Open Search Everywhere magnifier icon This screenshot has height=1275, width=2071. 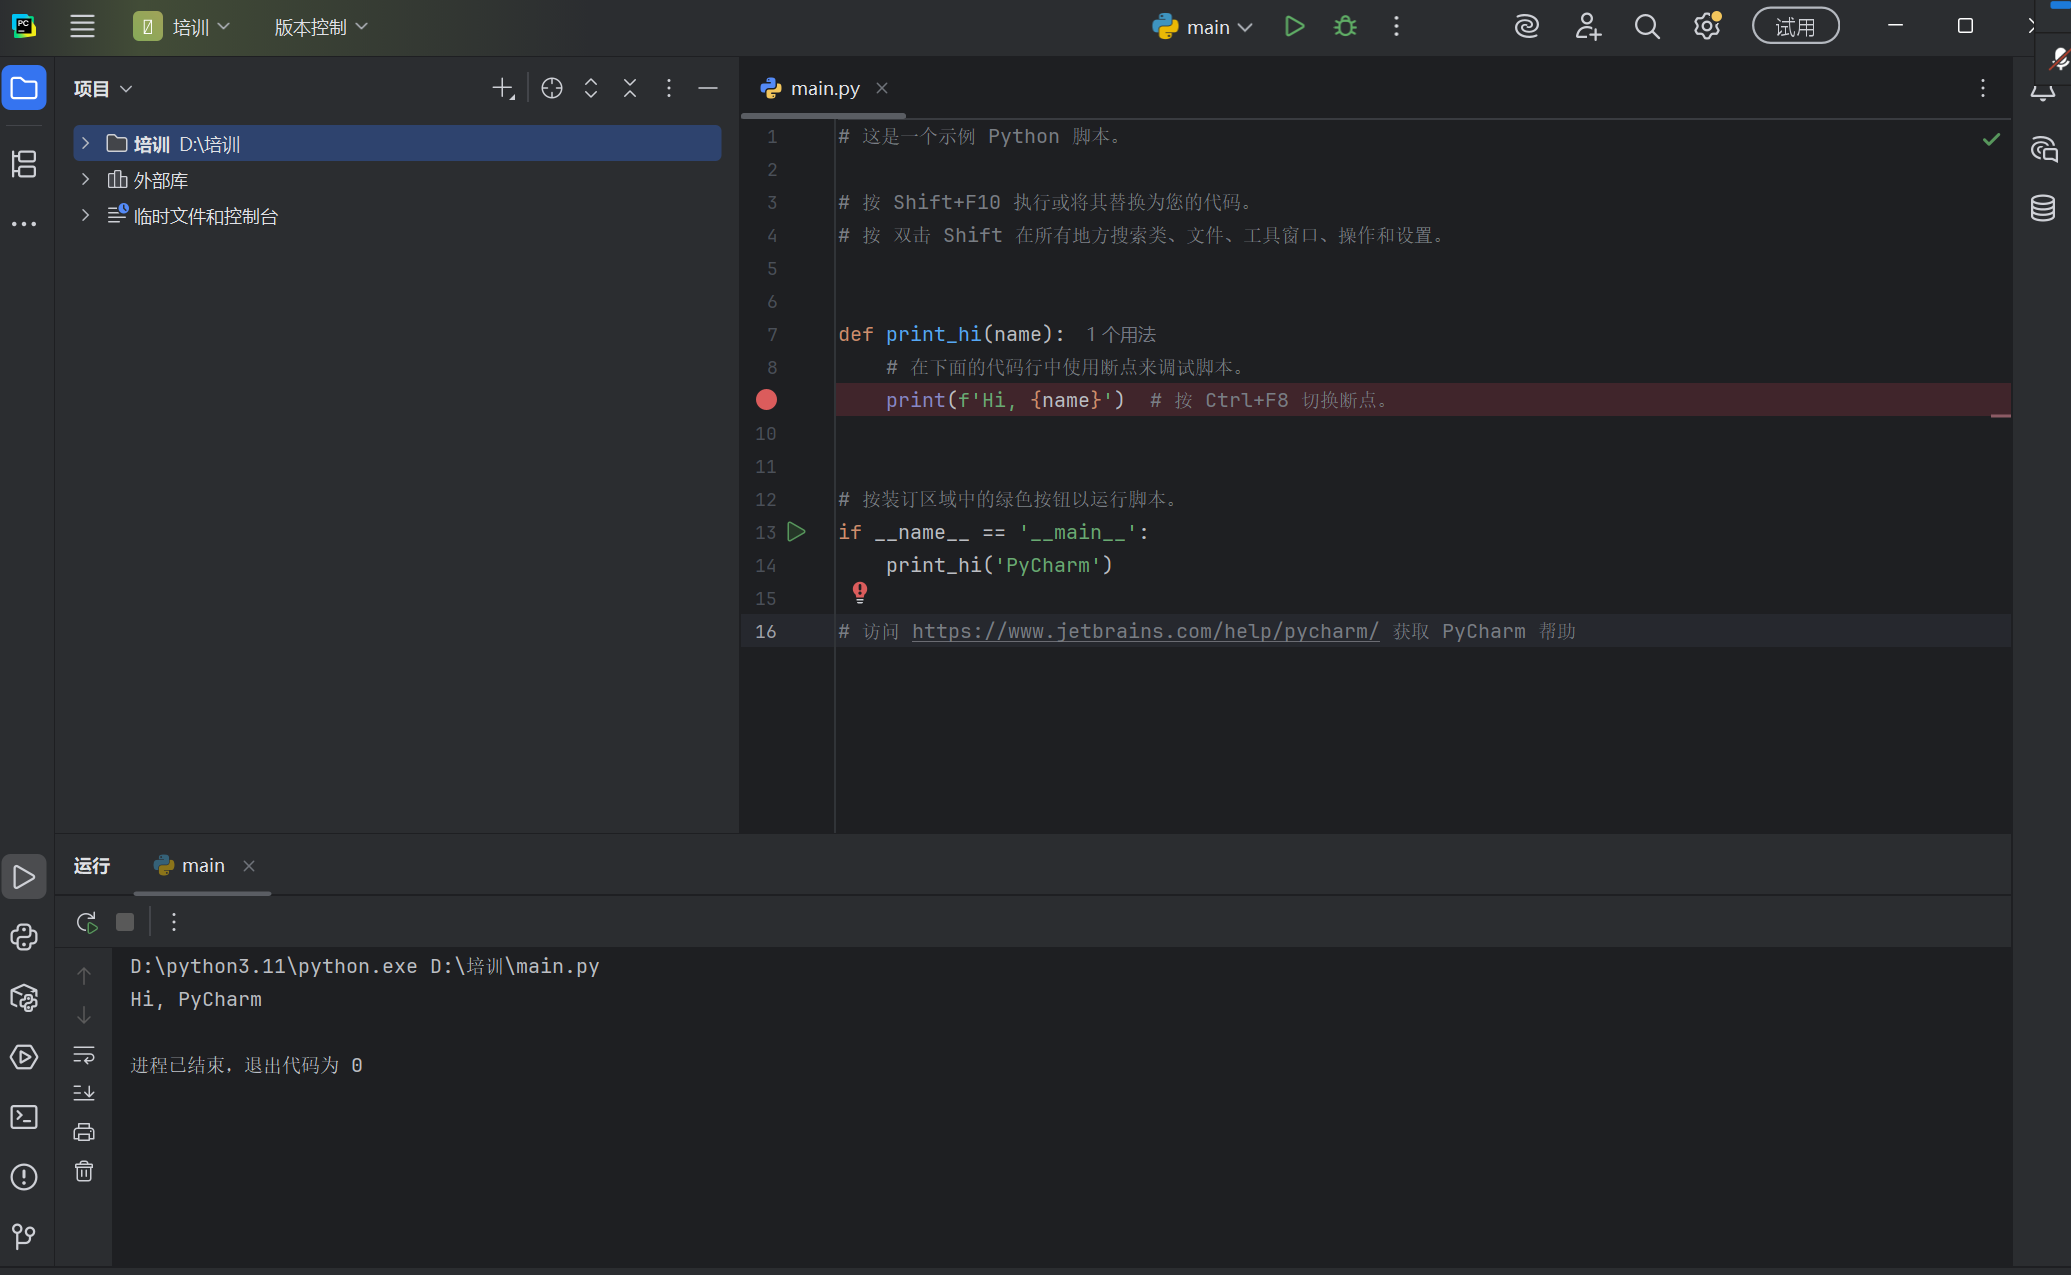pyautogui.click(x=1647, y=27)
